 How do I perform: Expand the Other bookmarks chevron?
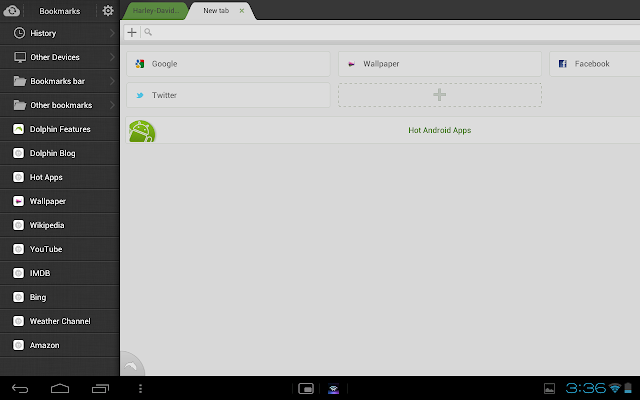(112, 105)
